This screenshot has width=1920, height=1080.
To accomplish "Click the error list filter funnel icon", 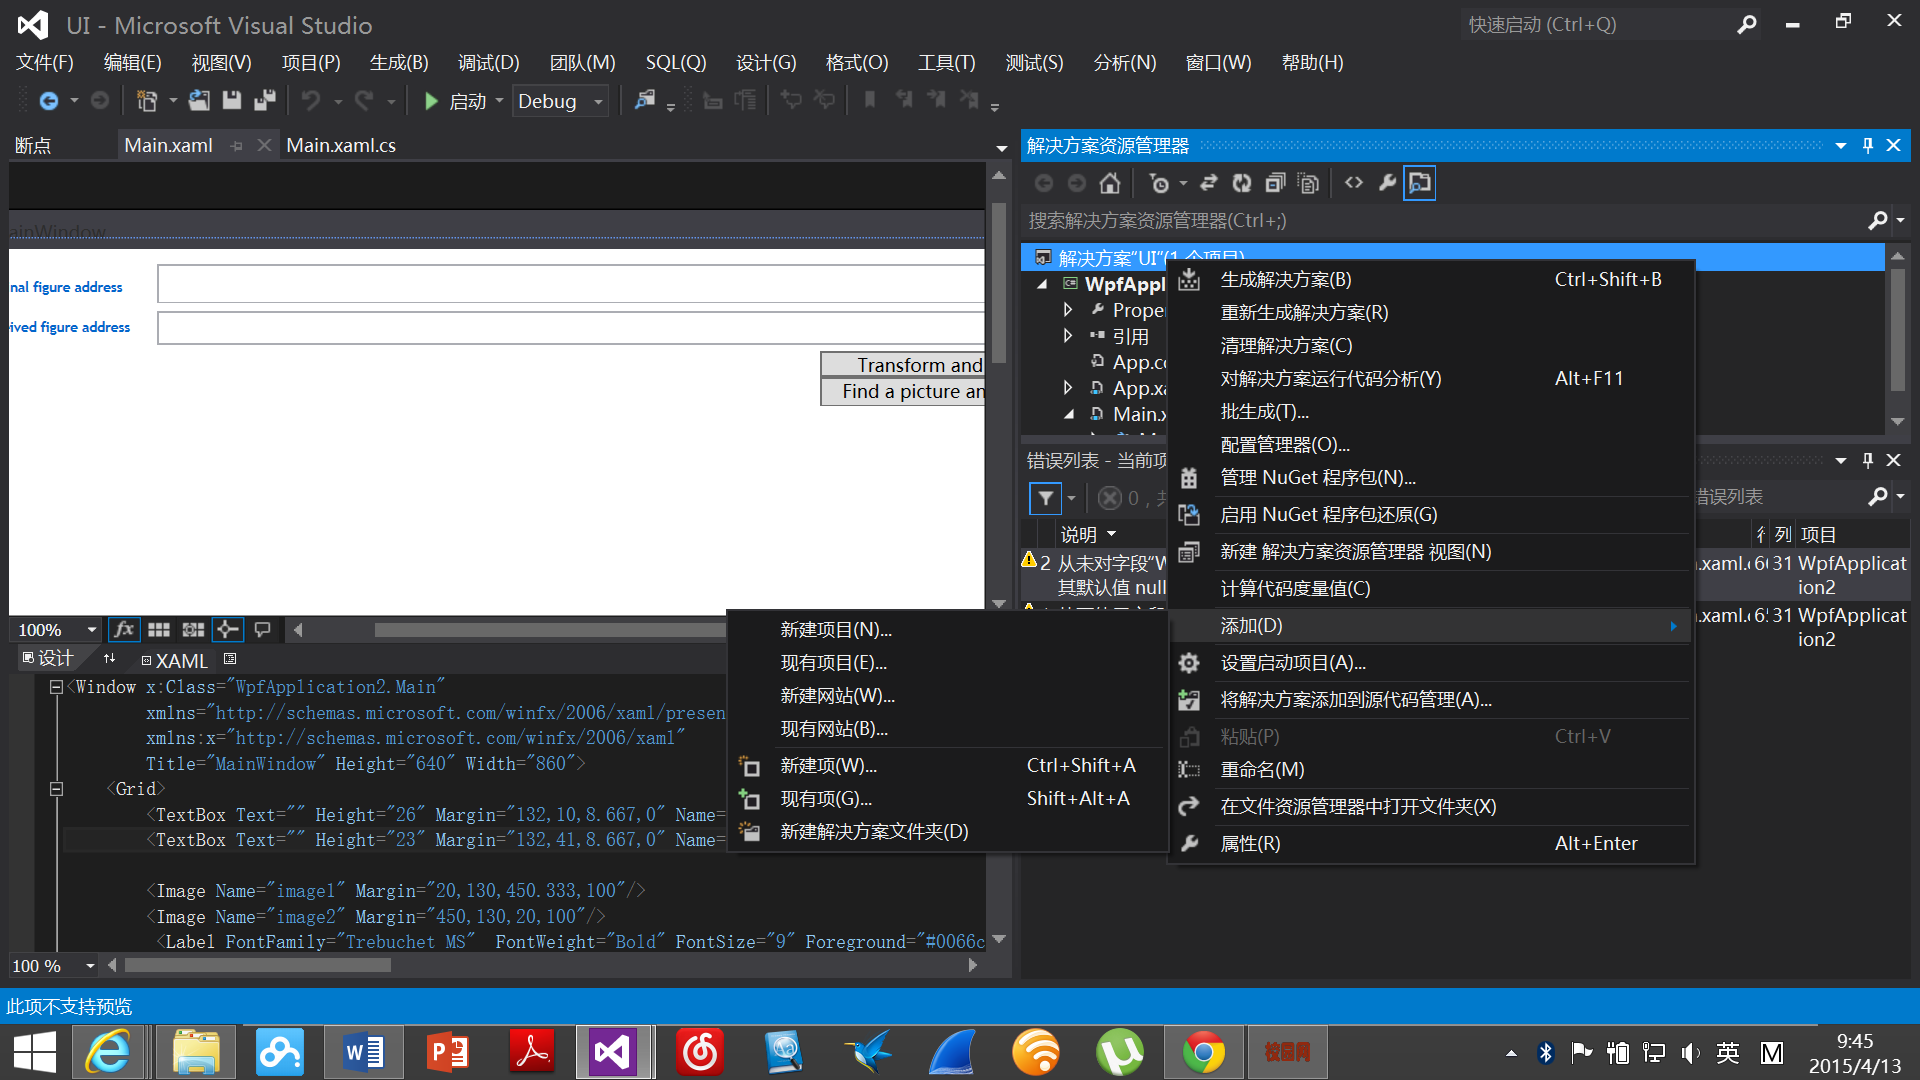I will (x=1045, y=498).
